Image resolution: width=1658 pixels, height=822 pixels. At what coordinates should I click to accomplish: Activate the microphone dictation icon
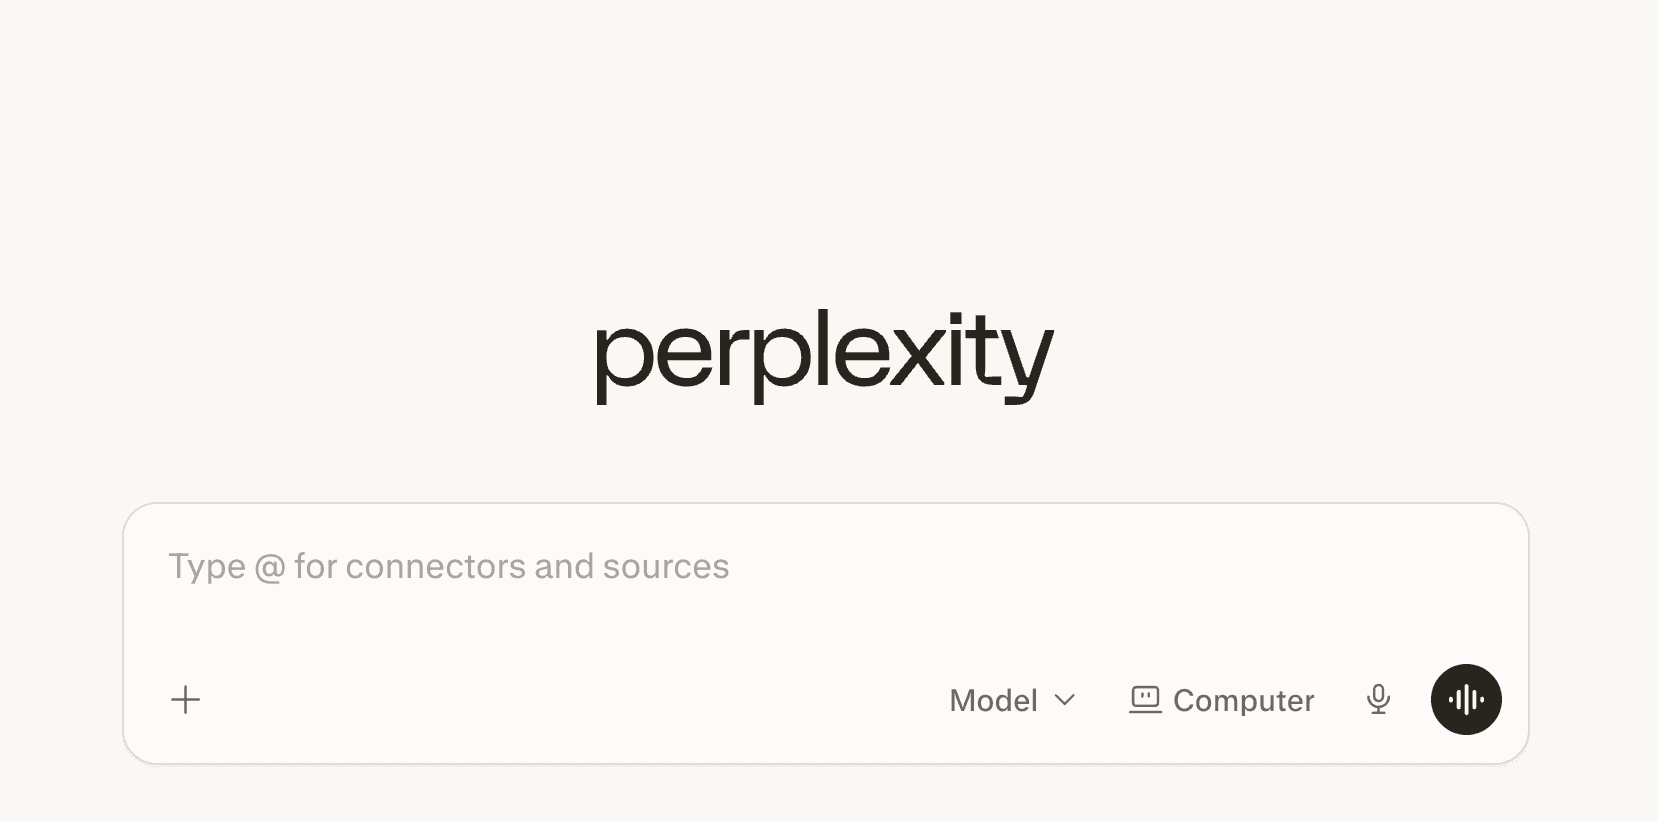coord(1378,699)
